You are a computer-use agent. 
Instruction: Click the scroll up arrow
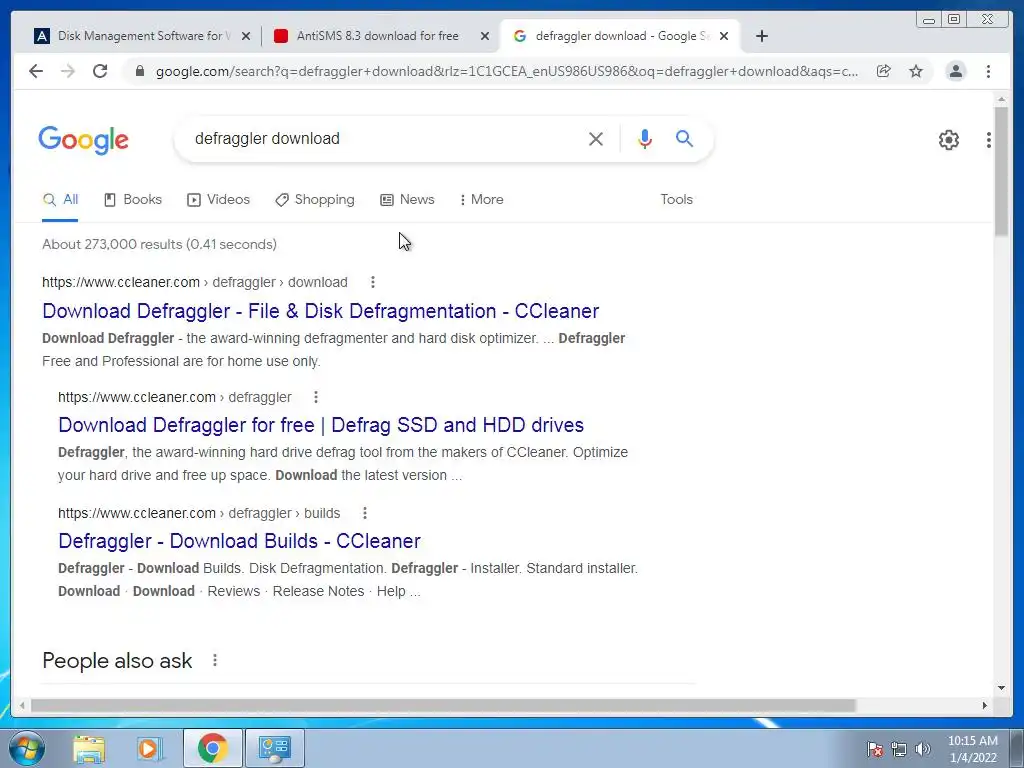point(1001,99)
